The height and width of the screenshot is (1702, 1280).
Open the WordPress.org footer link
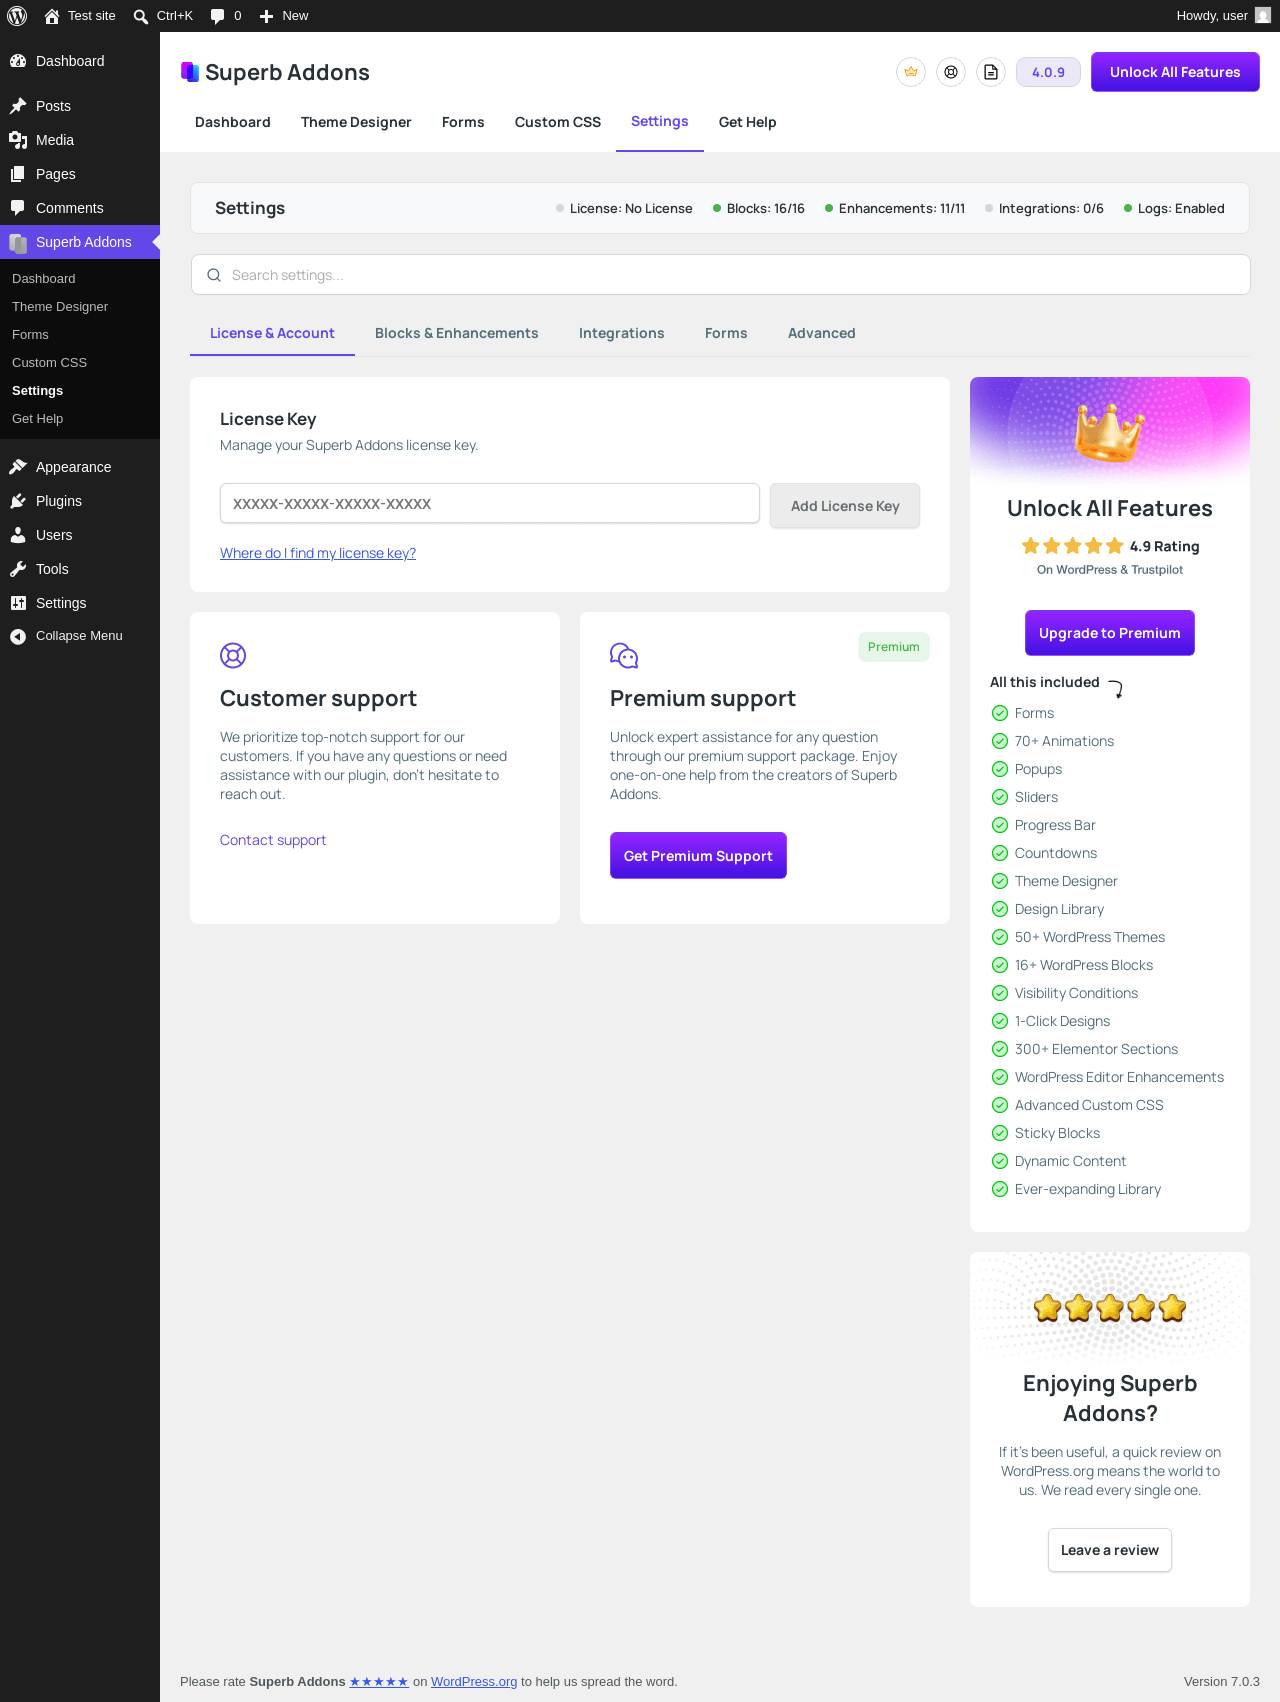pyautogui.click(x=474, y=1682)
